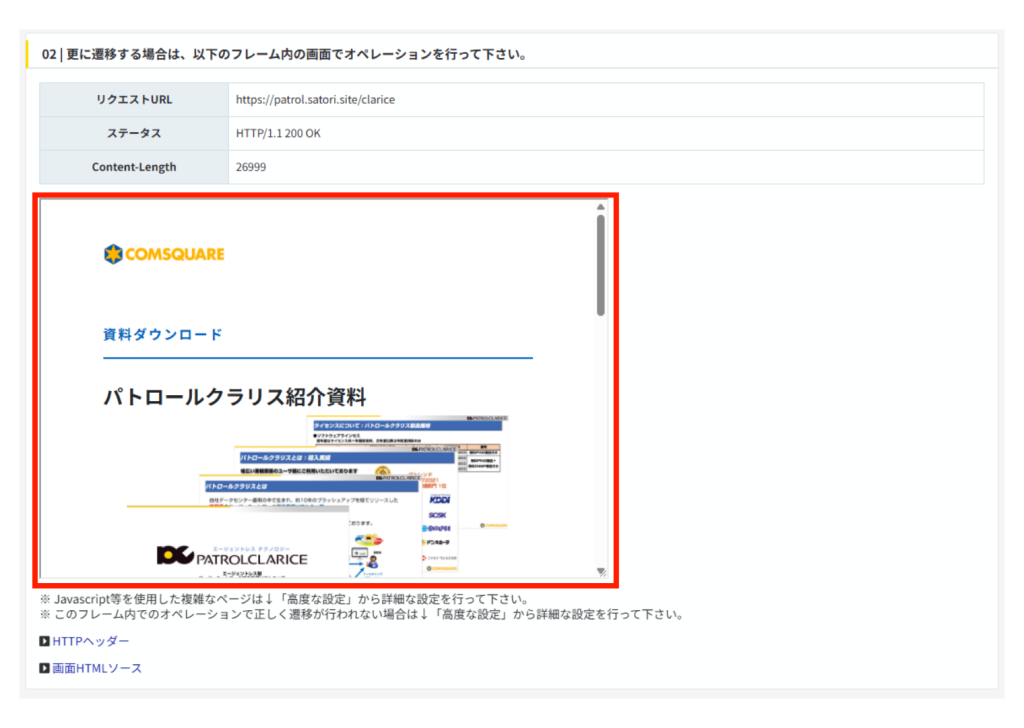Click the frame resize grip at bottom-right corner
This screenshot has height=728, width=1024.
click(x=601, y=572)
